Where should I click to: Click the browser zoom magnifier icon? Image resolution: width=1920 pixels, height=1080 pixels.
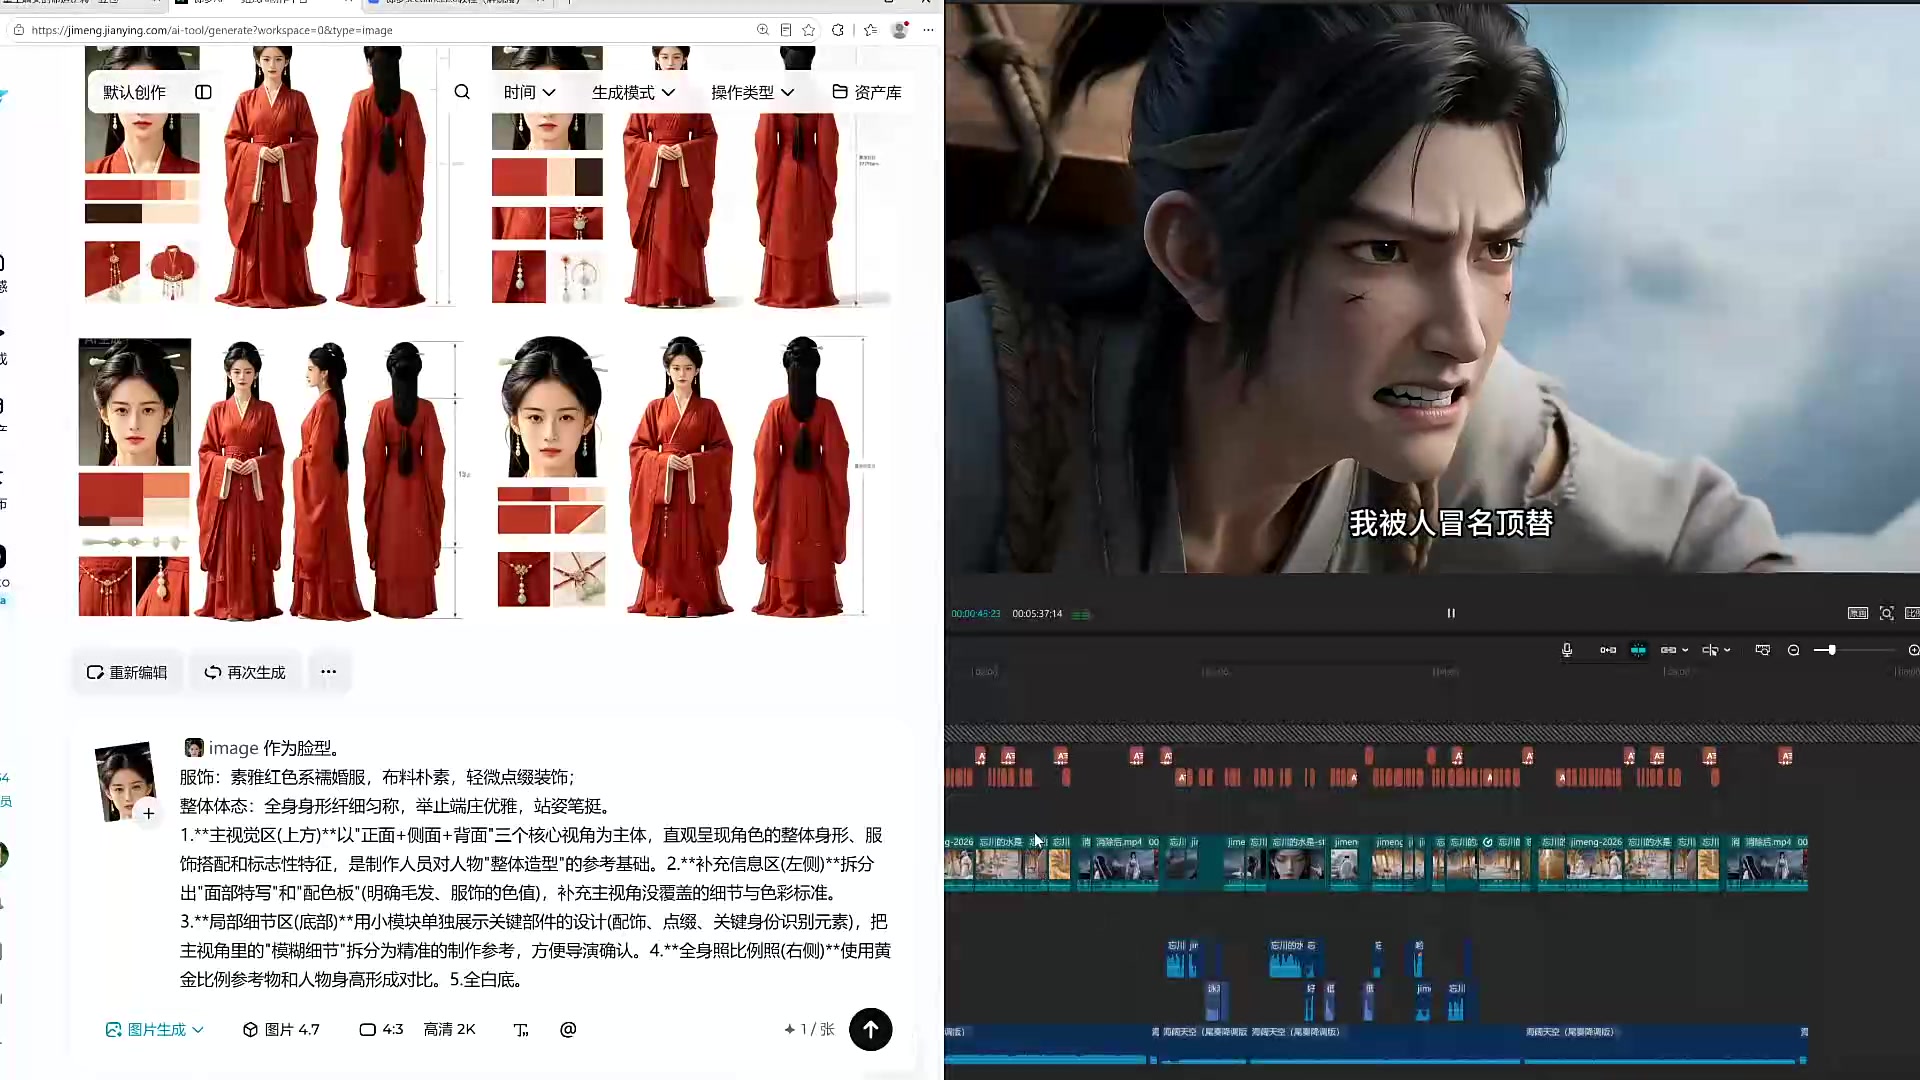tap(763, 30)
